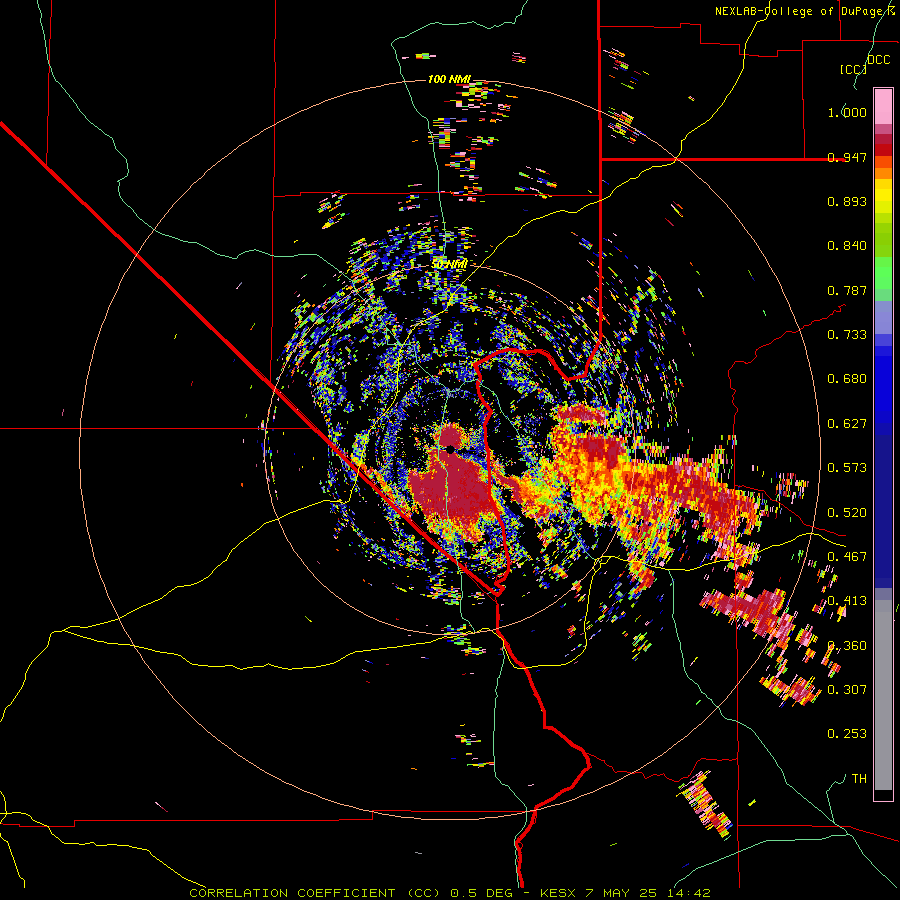Pick the light pink band atop the color bar
This screenshot has width=900, height=900.
[x=883, y=106]
